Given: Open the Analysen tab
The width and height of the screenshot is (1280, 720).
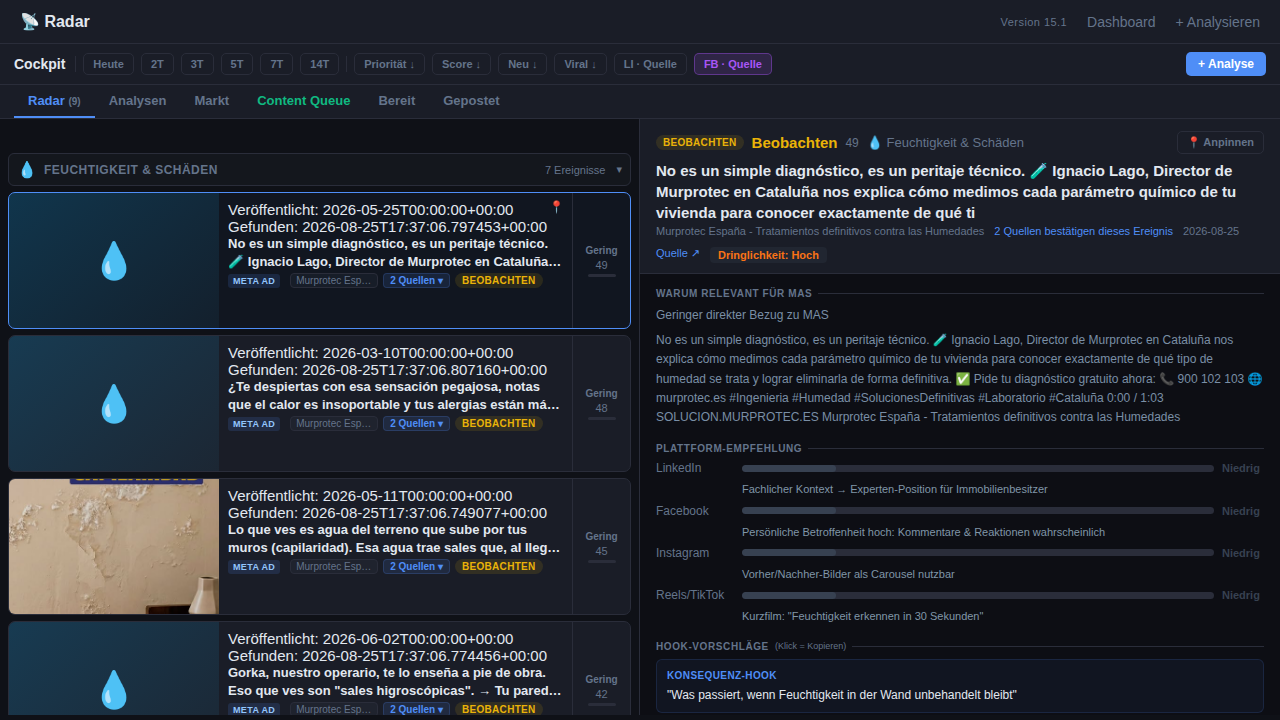Looking at the screenshot, I should tap(138, 101).
